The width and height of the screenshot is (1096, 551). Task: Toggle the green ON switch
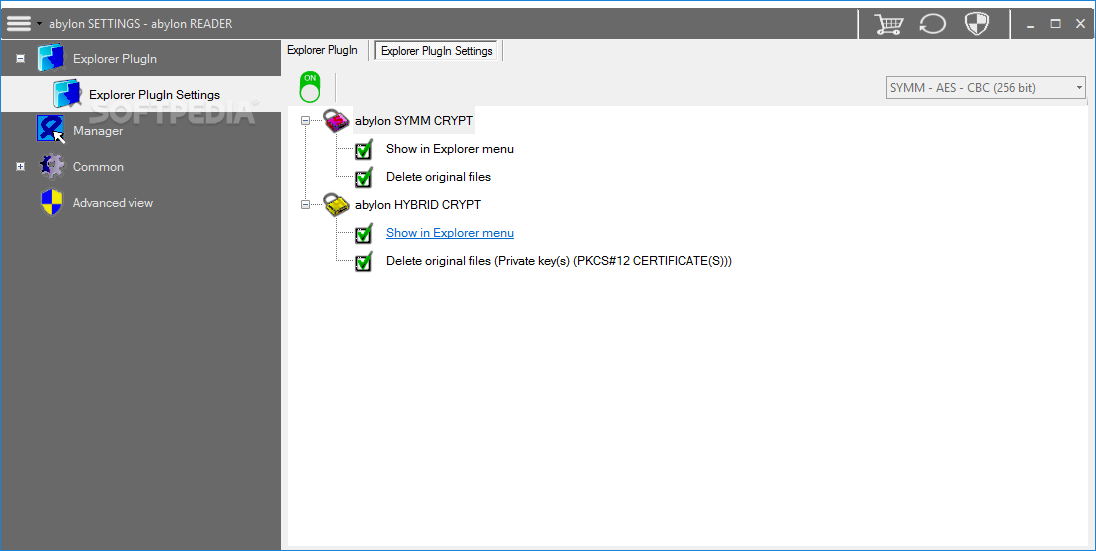click(x=310, y=87)
